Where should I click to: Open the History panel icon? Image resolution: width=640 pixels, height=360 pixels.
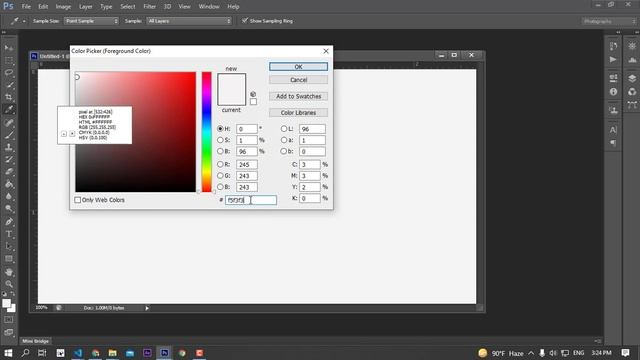[613, 46]
